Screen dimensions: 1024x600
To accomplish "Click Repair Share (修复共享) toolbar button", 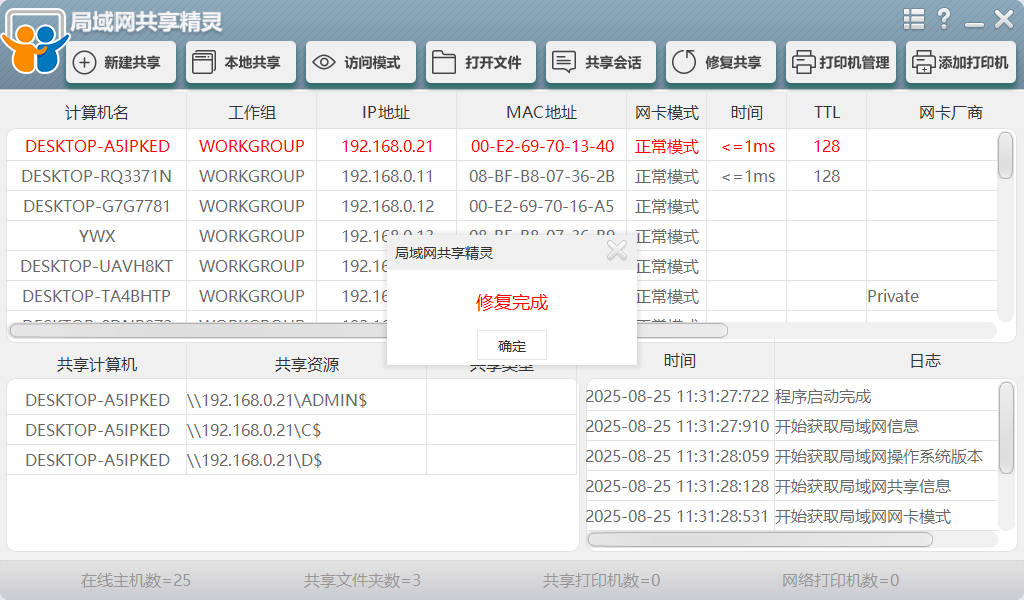I will point(720,62).
